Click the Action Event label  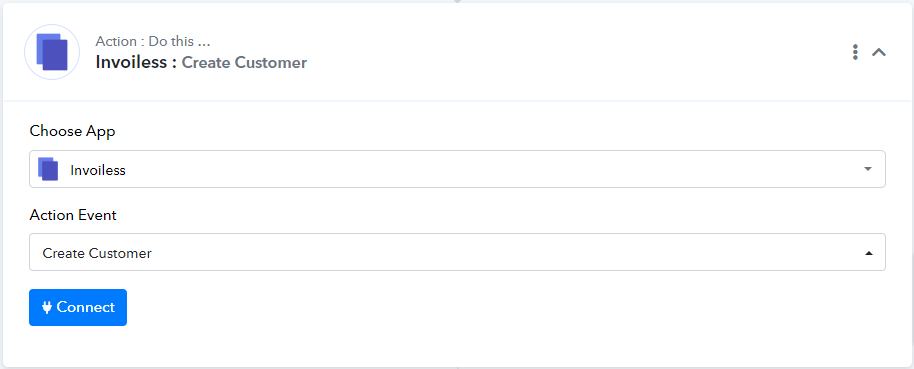73,215
